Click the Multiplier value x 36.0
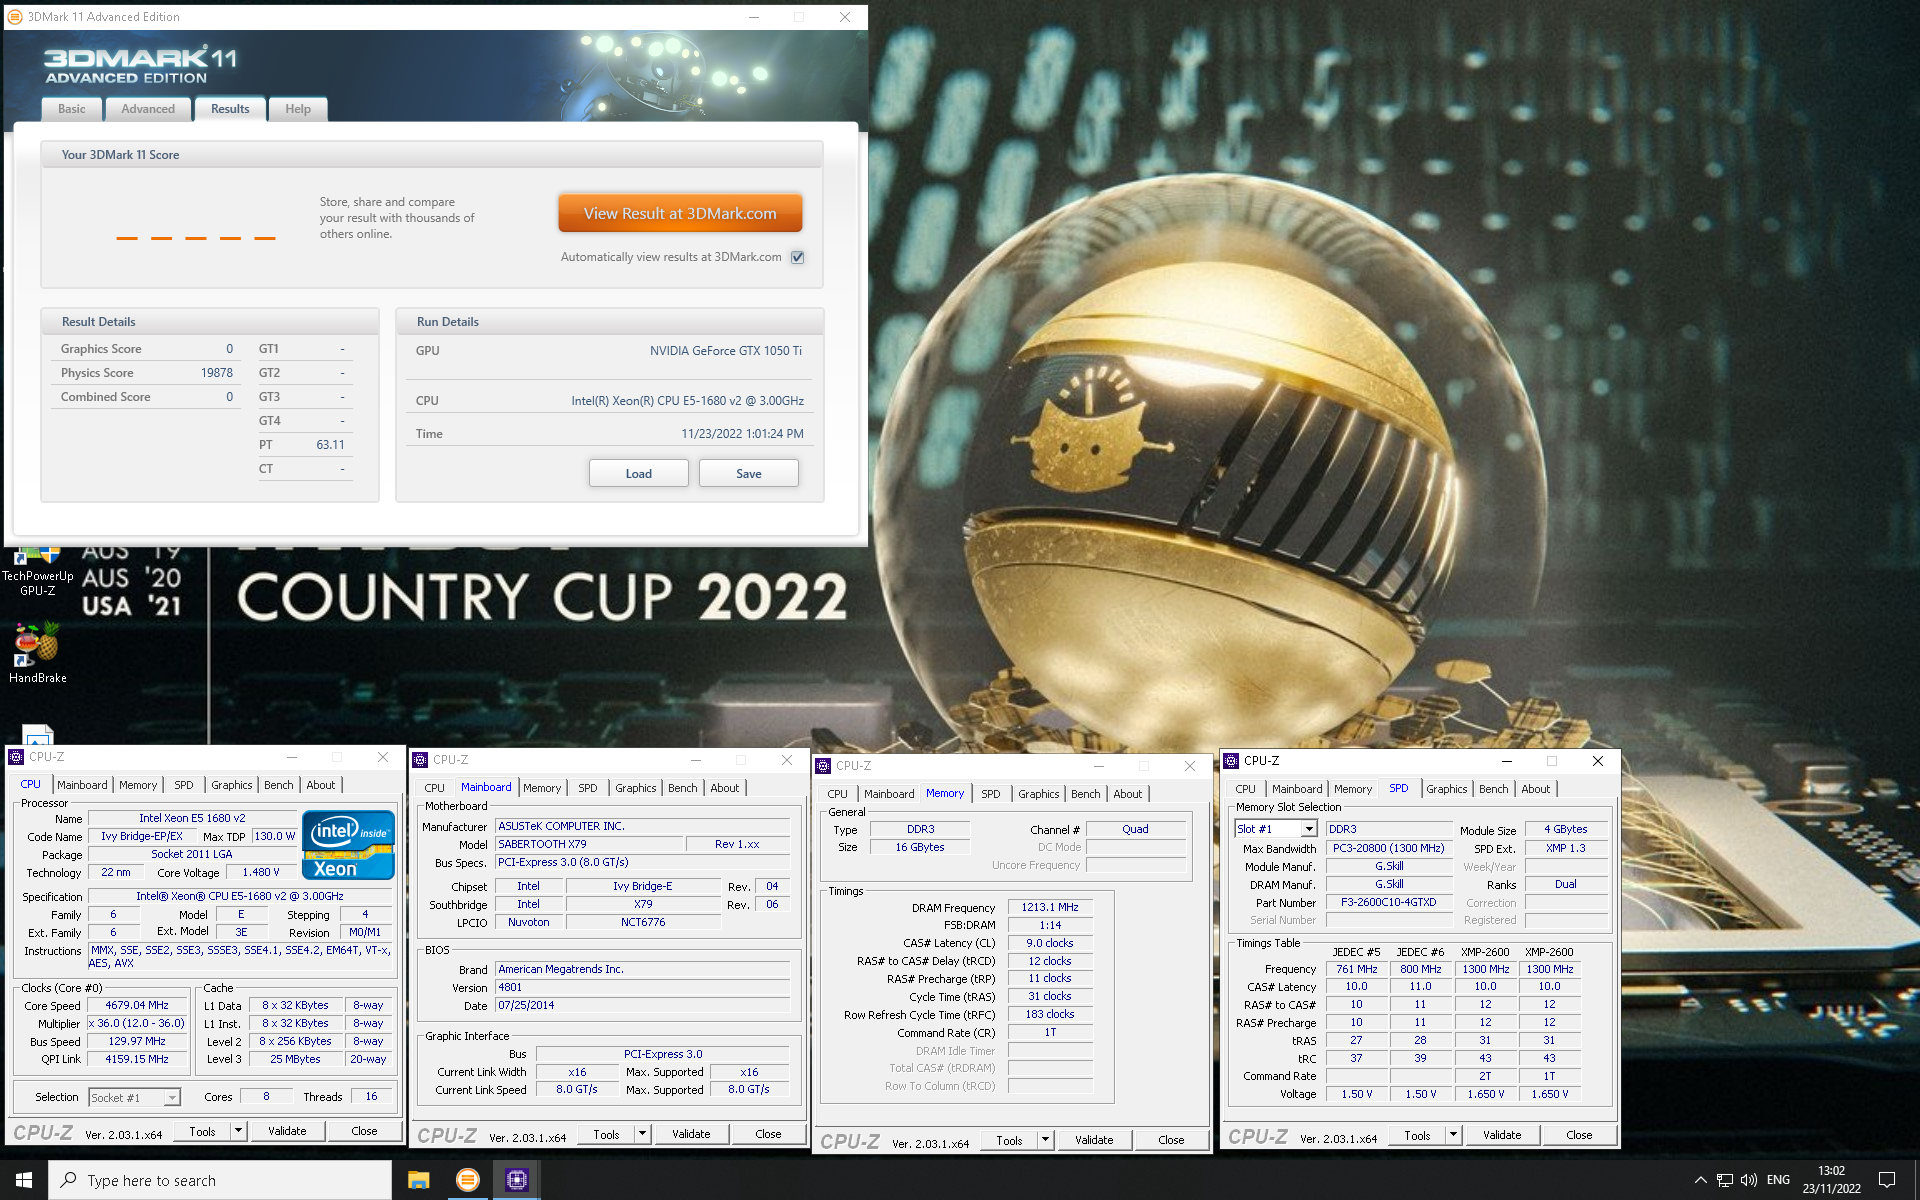Viewport: 1920px width, 1200px height. coord(137,1023)
